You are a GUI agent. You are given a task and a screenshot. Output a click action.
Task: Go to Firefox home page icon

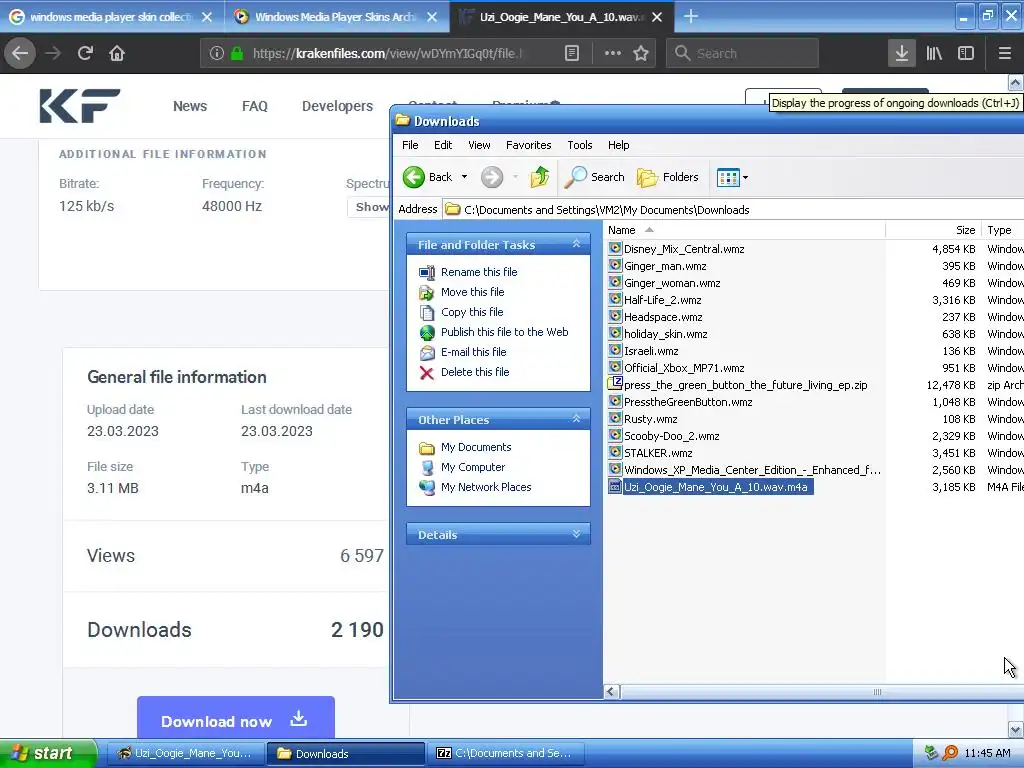[x=117, y=53]
